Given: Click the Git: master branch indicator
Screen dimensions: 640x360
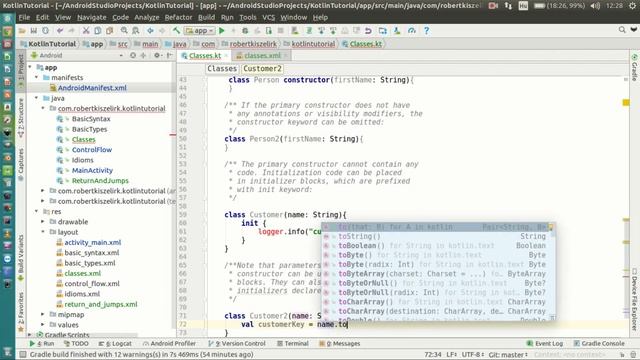Looking at the screenshot, I should tap(508, 355).
